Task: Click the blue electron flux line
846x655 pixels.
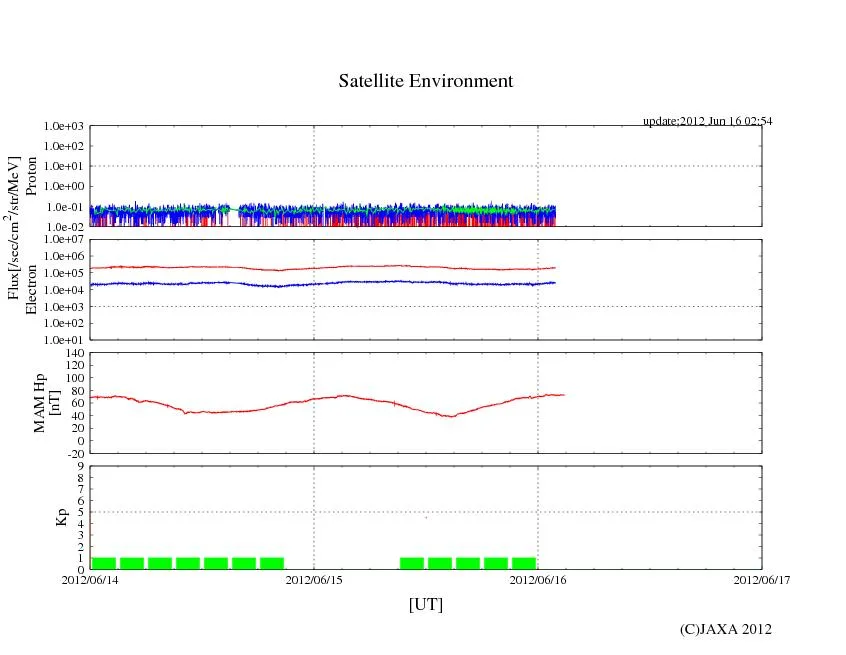Action: point(200,283)
